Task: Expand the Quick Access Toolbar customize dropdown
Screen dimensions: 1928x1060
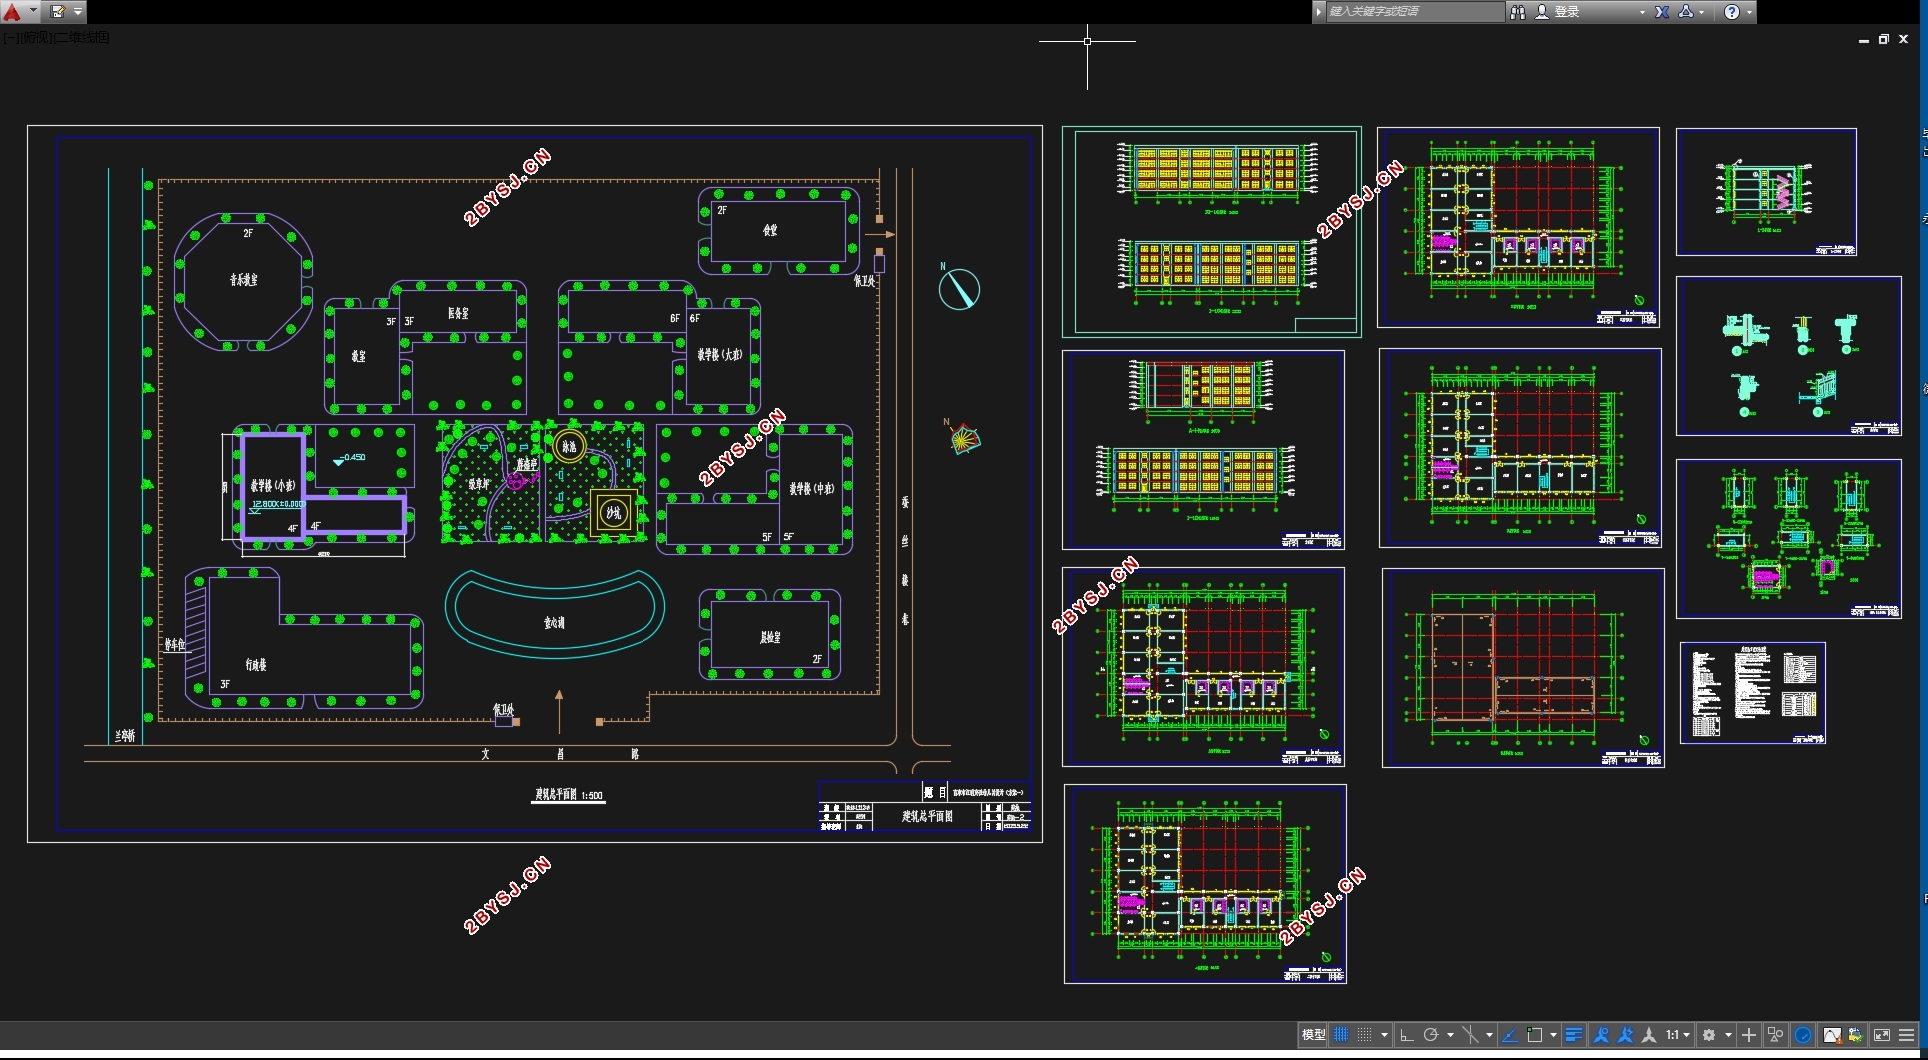Action: click(78, 11)
